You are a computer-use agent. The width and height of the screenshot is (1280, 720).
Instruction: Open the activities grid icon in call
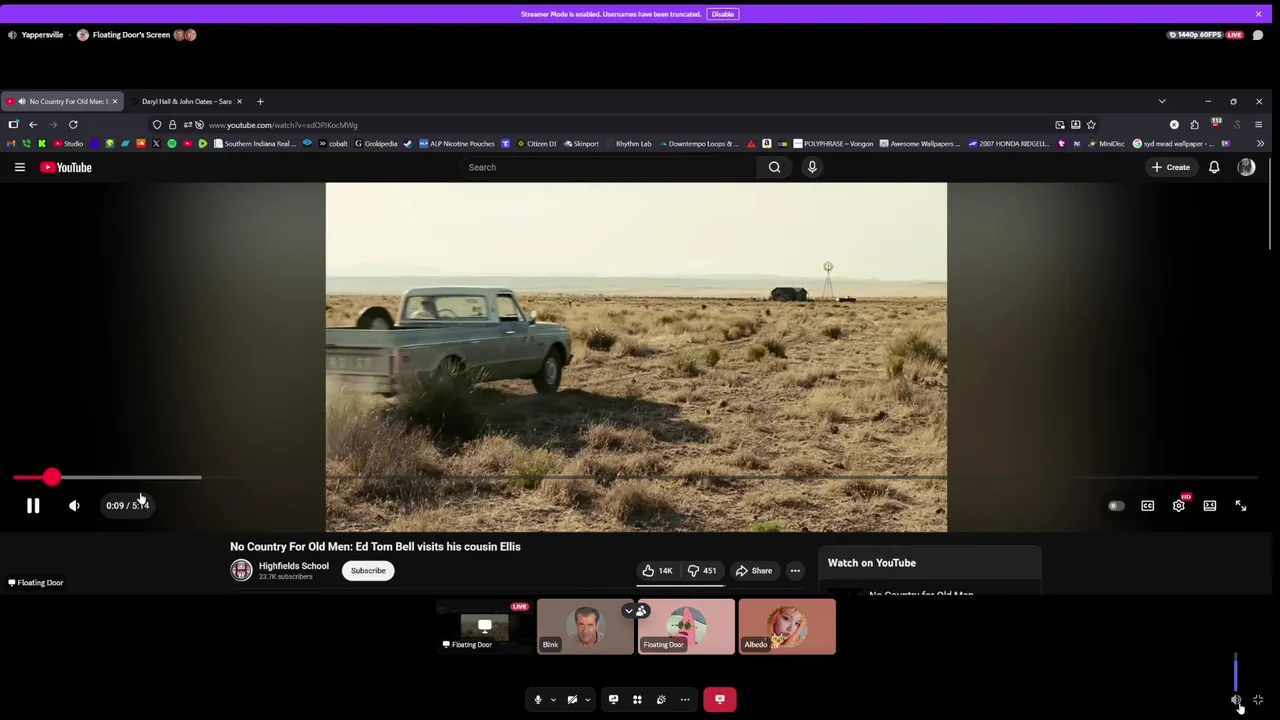[x=637, y=700]
